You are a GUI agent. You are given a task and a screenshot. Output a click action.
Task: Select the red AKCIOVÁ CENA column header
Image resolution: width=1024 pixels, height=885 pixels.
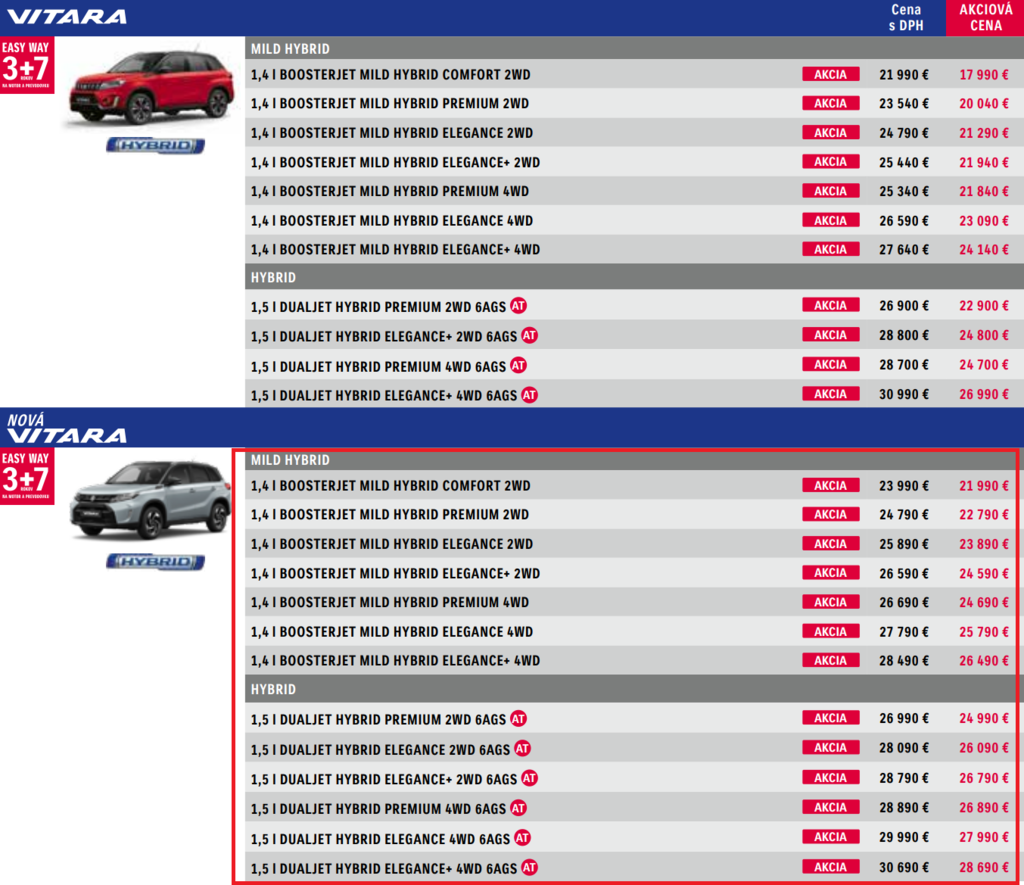(x=984, y=18)
